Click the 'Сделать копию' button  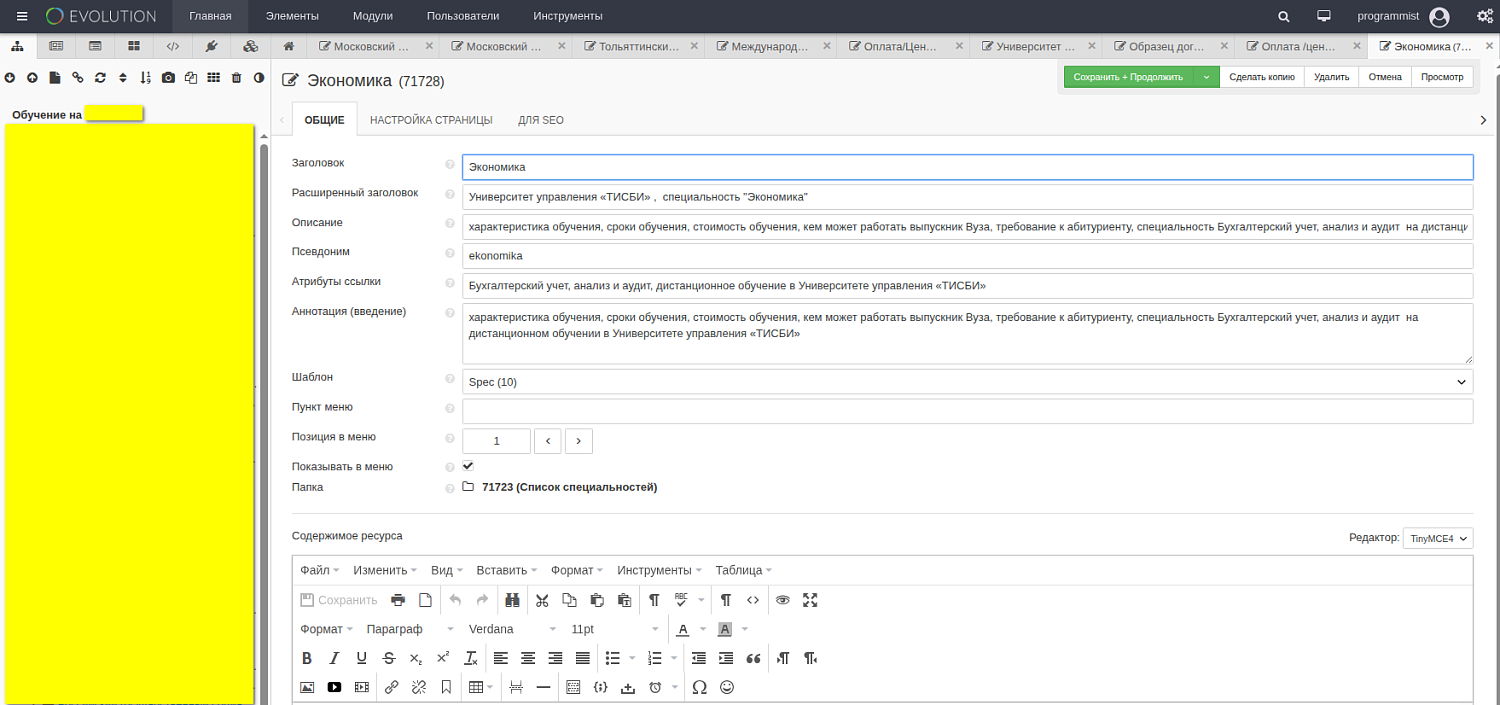coord(1261,77)
